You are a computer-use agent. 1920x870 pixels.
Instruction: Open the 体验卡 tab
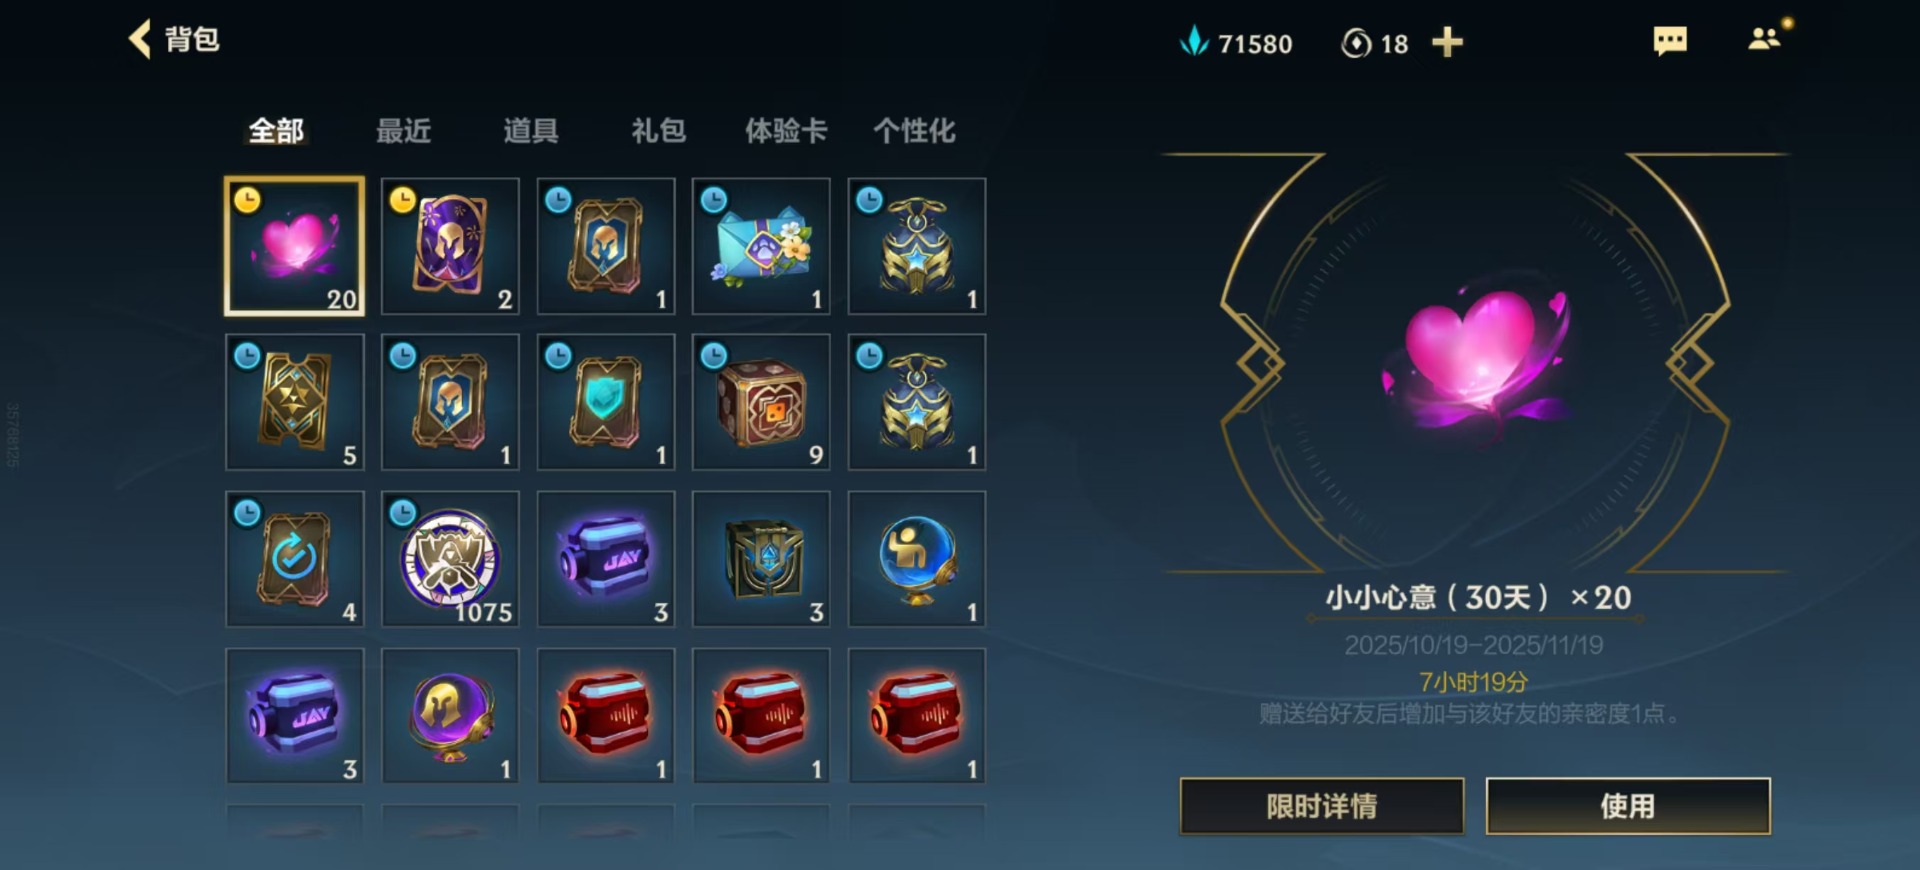(x=786, y=131)
